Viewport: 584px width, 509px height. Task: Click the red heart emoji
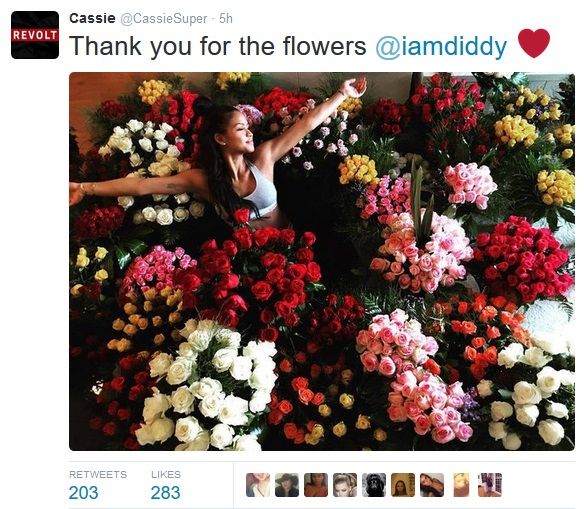click(534, 43)
